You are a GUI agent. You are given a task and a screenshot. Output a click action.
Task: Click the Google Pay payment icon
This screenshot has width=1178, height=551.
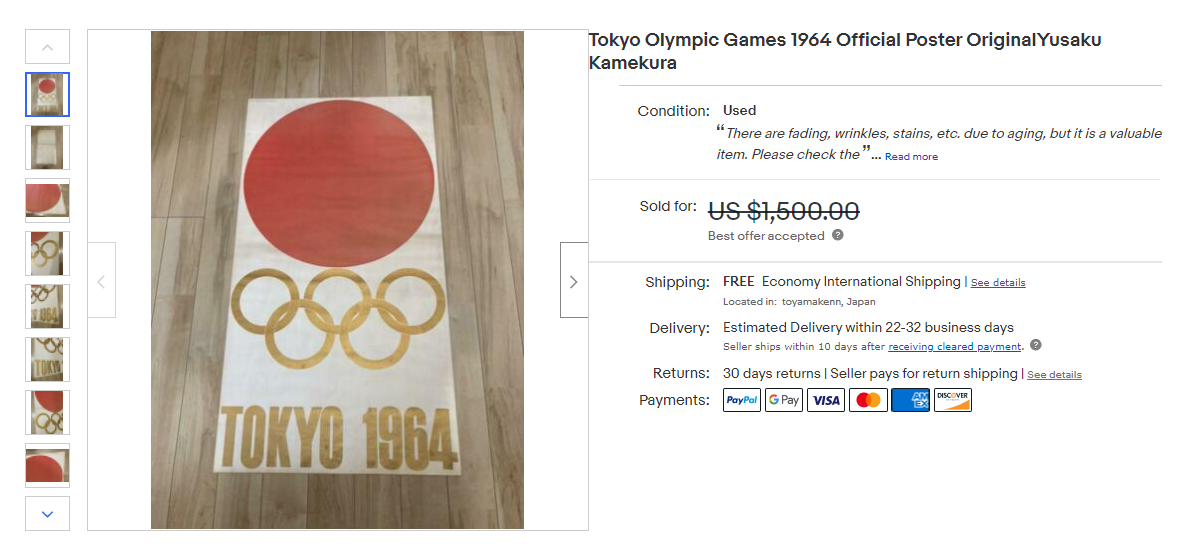[x=784, y=400]
